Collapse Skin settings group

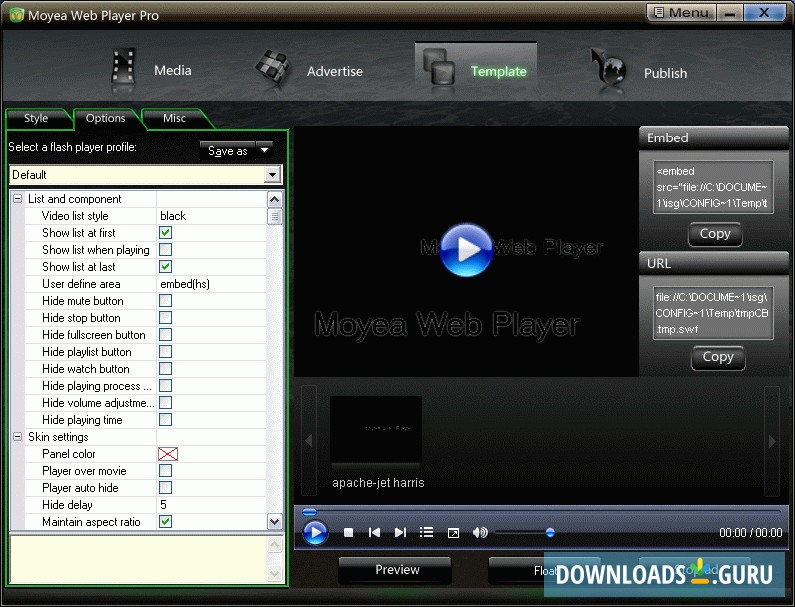(x=17, y=437)
